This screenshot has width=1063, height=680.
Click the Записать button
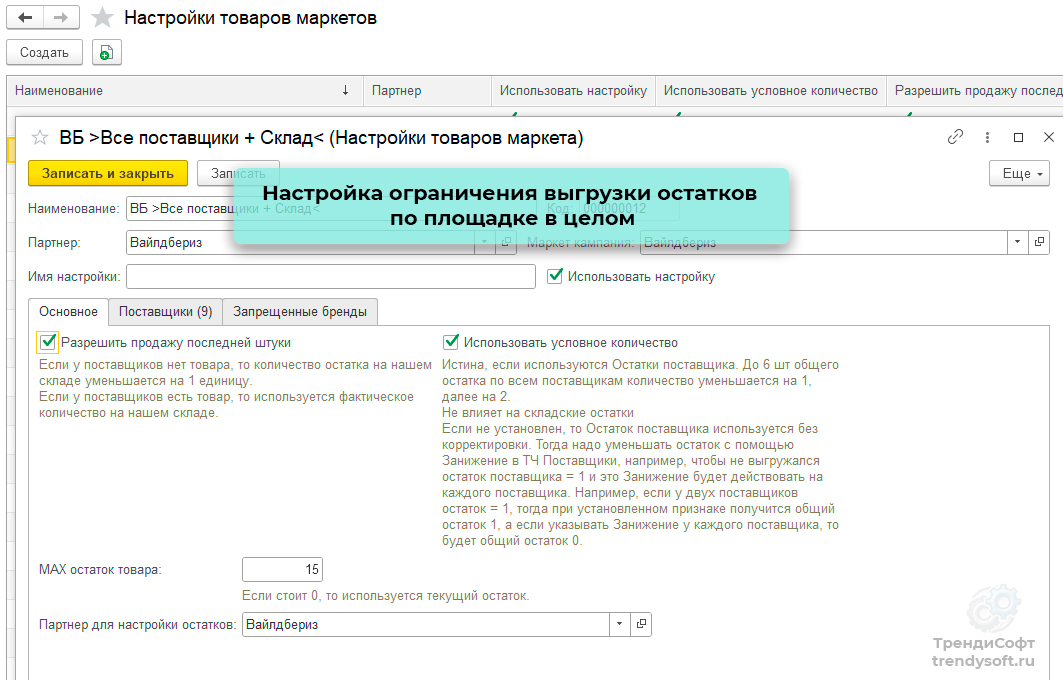click(x=238, y=174)
